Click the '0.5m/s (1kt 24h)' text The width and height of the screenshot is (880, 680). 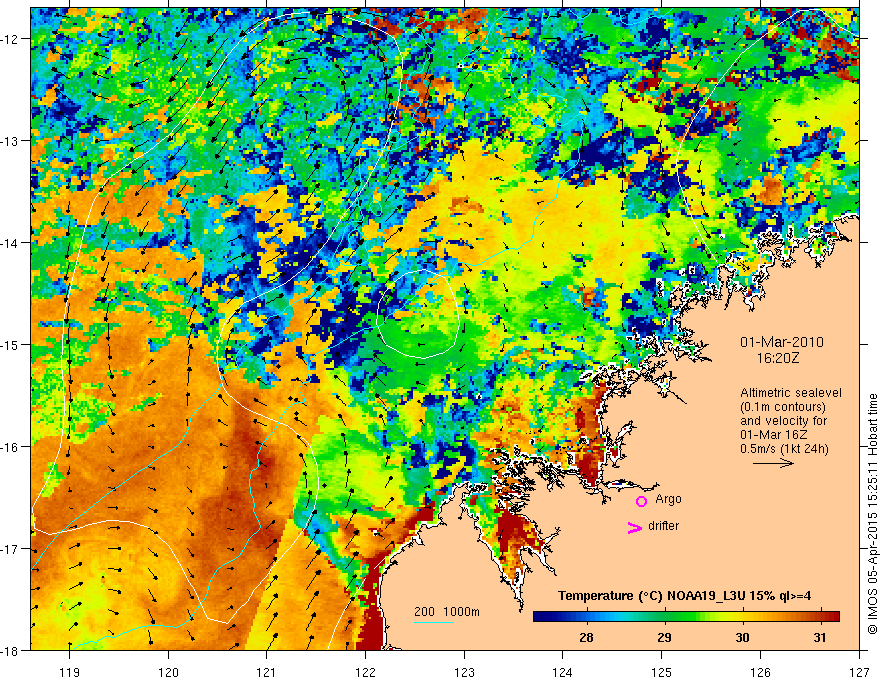click(x=784, y=449)
